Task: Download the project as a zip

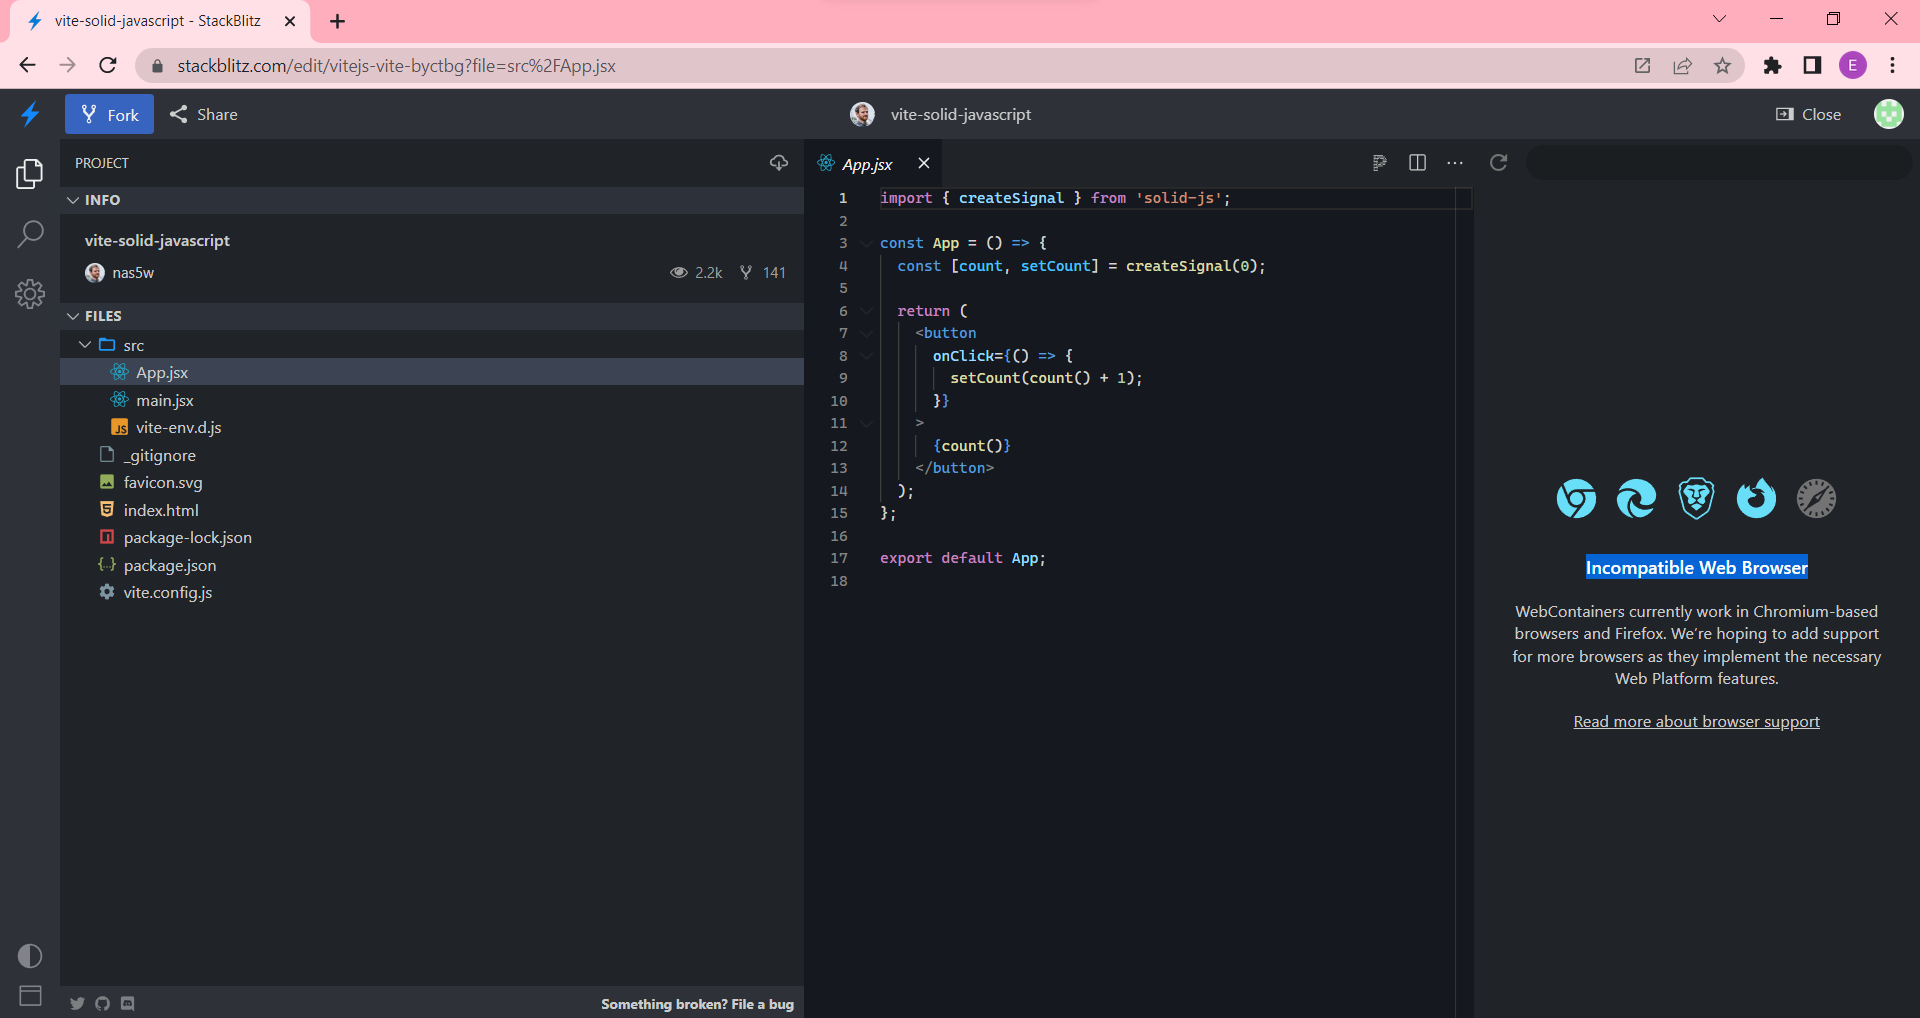Action: pos(779,162)
